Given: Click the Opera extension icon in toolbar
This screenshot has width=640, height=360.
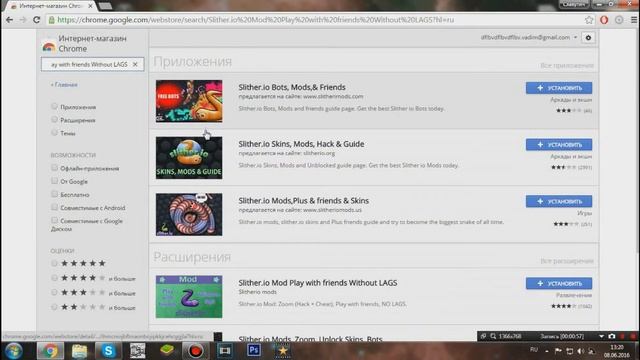Looking at the screenshot, I should pyautogui.click(x=604, y=20).
